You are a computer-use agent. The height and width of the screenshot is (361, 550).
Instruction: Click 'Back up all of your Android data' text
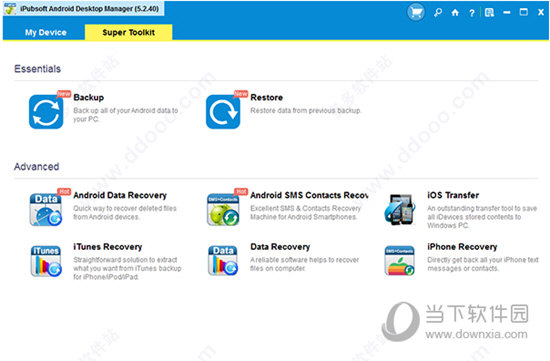click(x=126, y=115)
